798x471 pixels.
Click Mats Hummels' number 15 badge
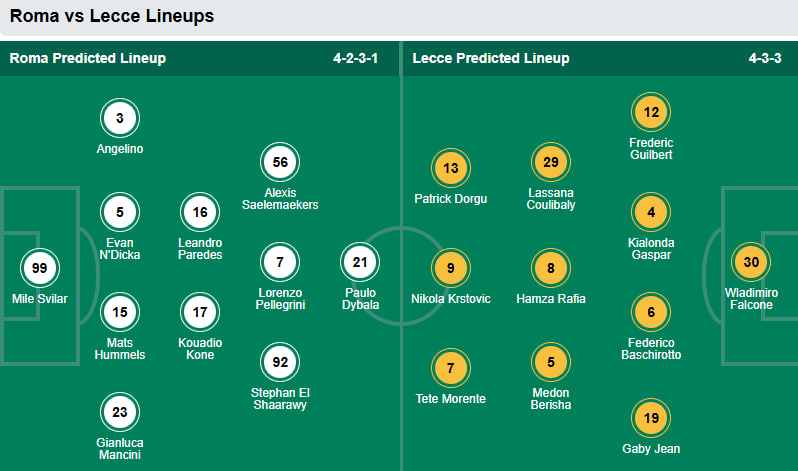point(120,312)
